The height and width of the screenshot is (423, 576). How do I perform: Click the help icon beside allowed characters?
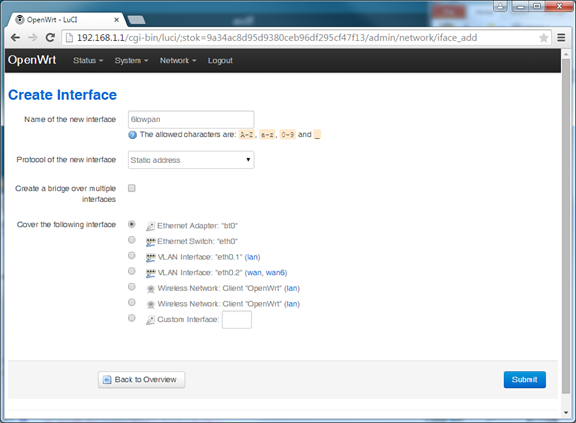(132, 135)
